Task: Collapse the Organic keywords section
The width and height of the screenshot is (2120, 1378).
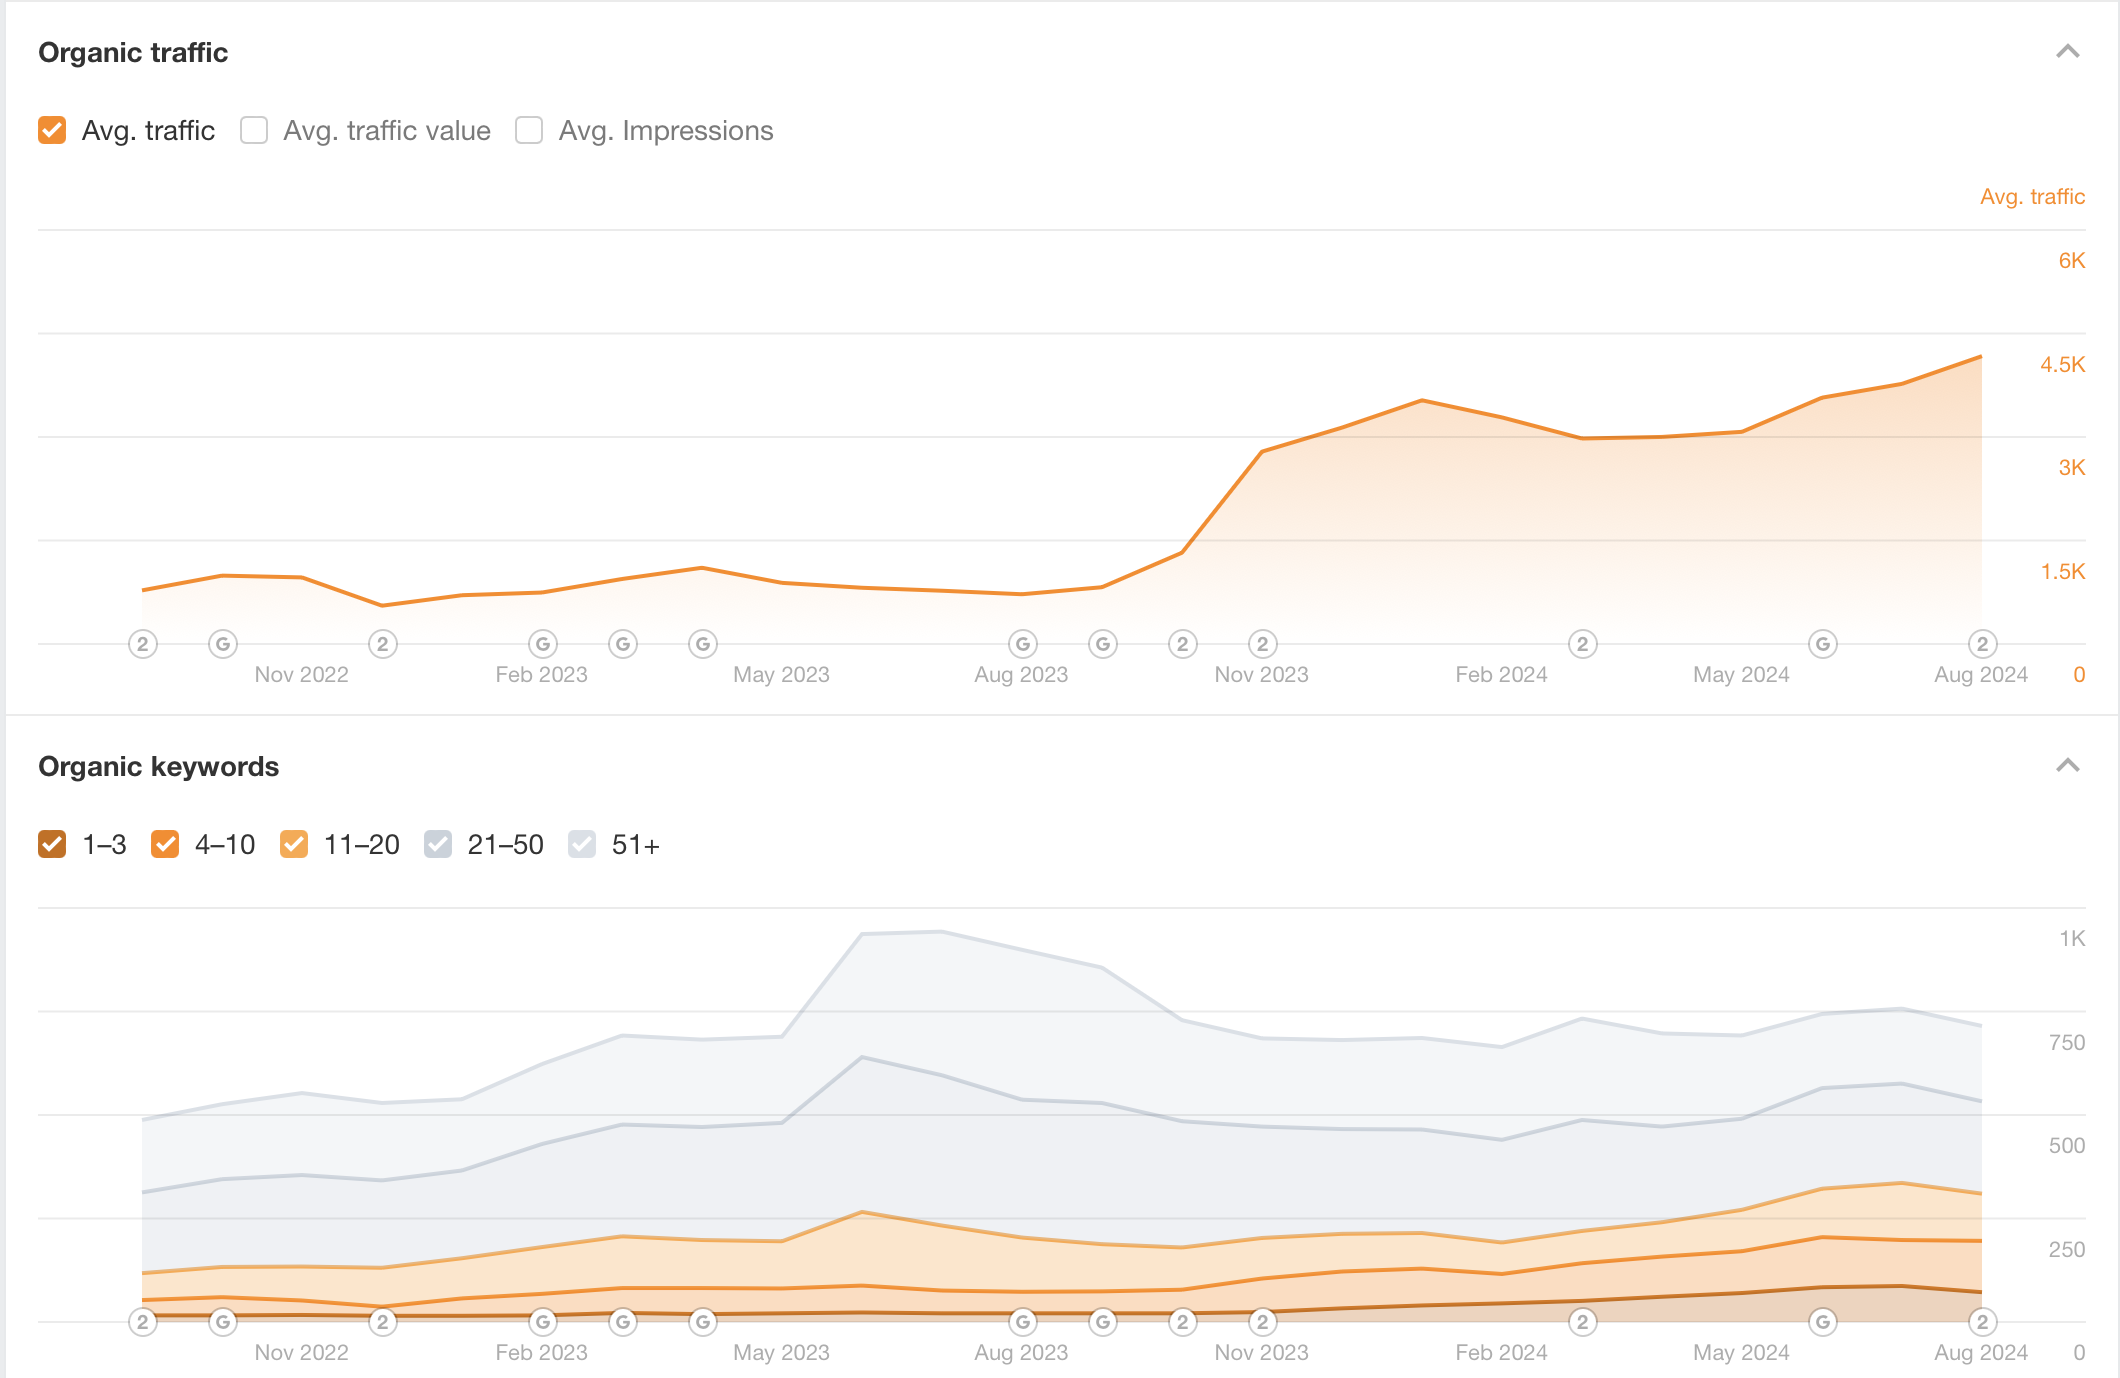Action: 2067,766
